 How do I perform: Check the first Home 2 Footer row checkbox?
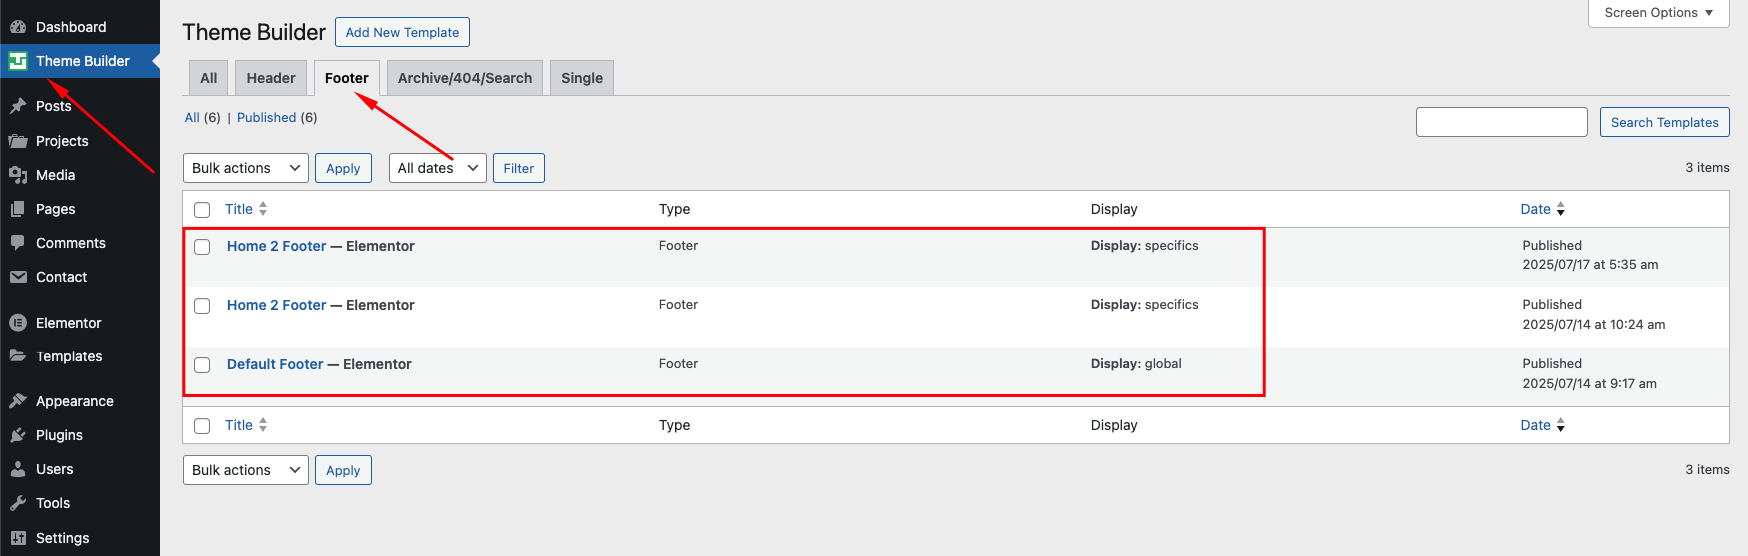pos(202,247)
